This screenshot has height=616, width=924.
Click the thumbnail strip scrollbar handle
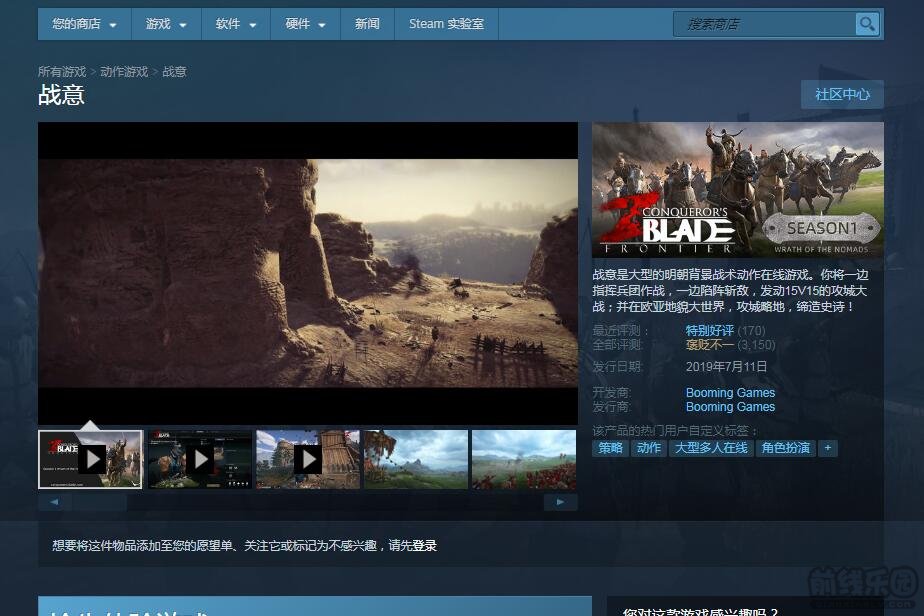click(x=100, y=502)
